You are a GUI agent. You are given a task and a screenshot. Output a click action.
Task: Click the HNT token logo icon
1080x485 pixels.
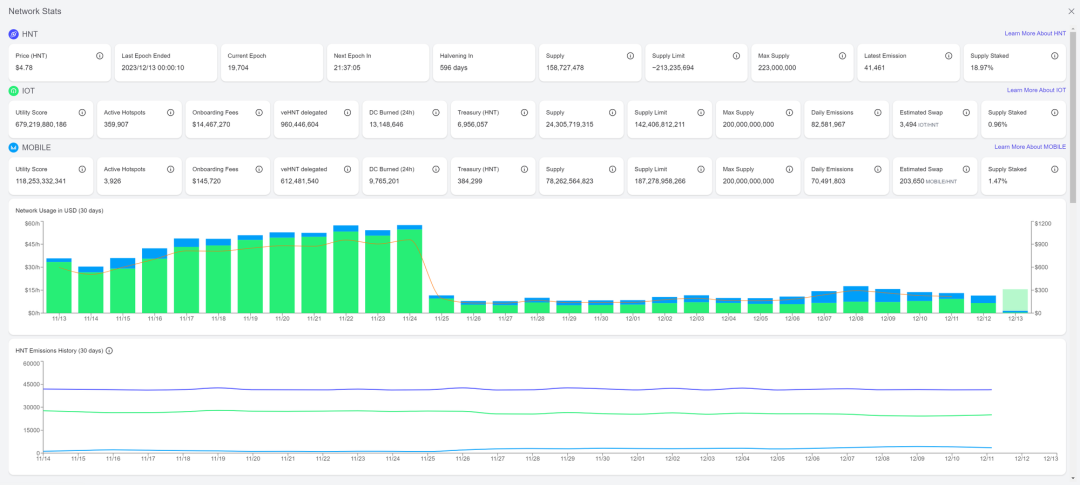[x=14, y=34]
